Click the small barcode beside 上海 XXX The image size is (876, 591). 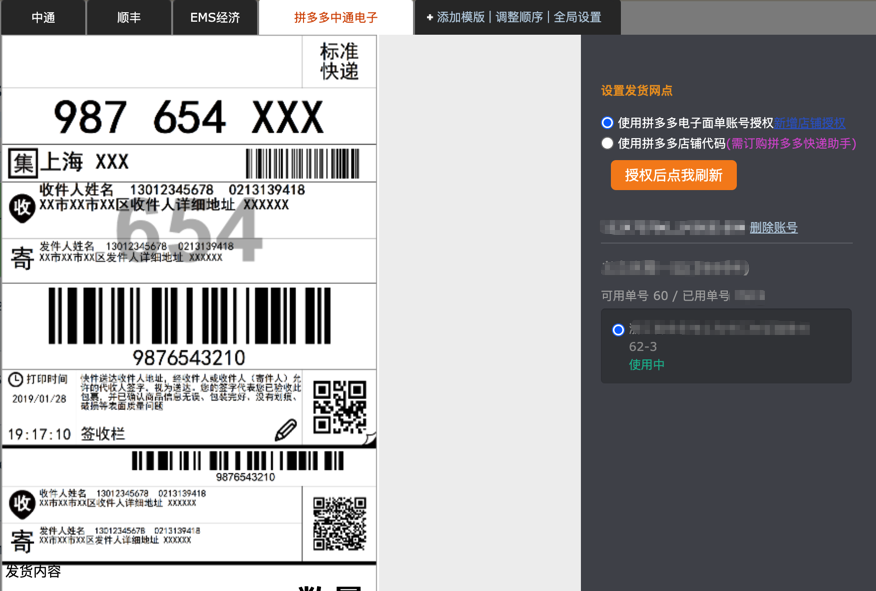[303, 164]
